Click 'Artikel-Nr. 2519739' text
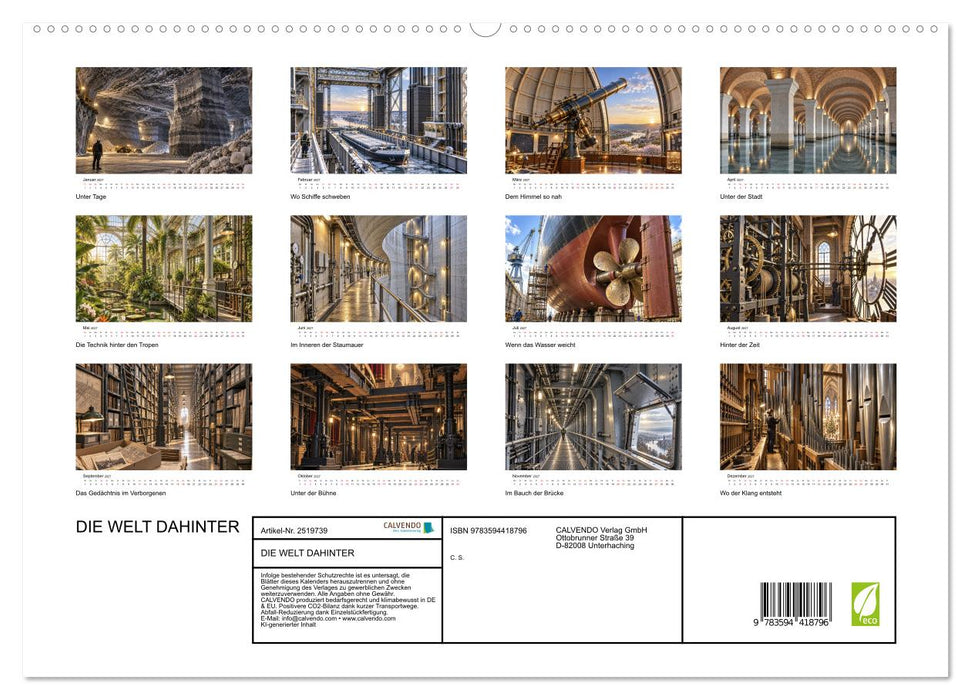This screenshot has width=971, height=700. (294, 531)
